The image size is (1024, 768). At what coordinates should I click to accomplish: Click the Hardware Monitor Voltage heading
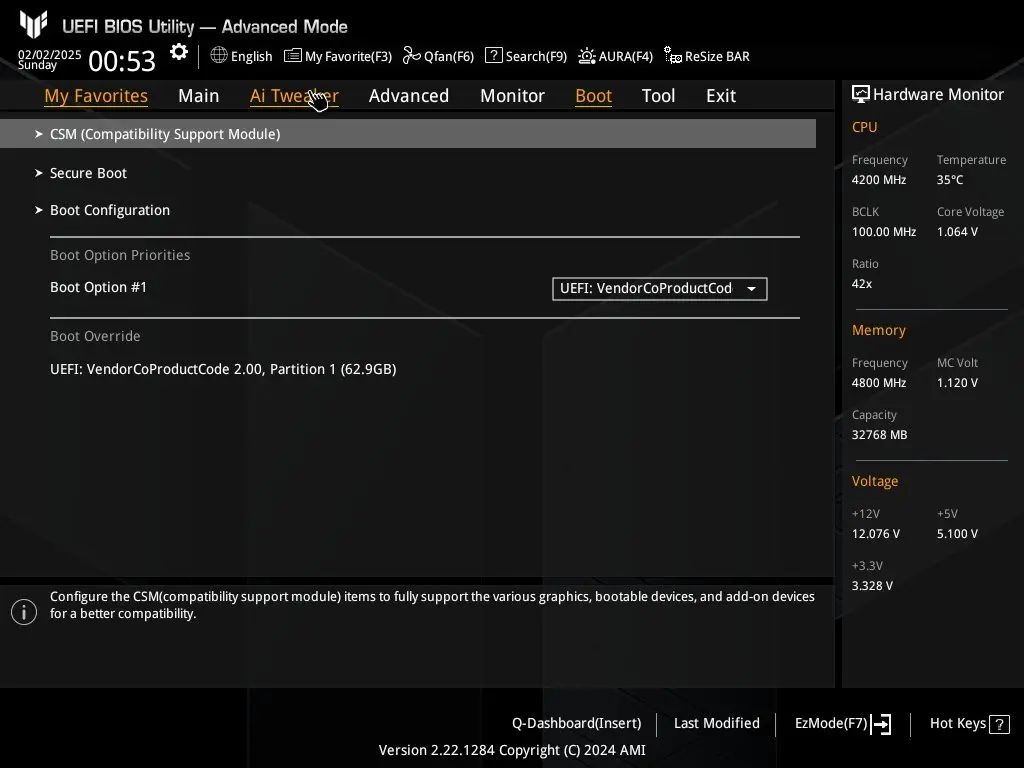click(875, 481)
